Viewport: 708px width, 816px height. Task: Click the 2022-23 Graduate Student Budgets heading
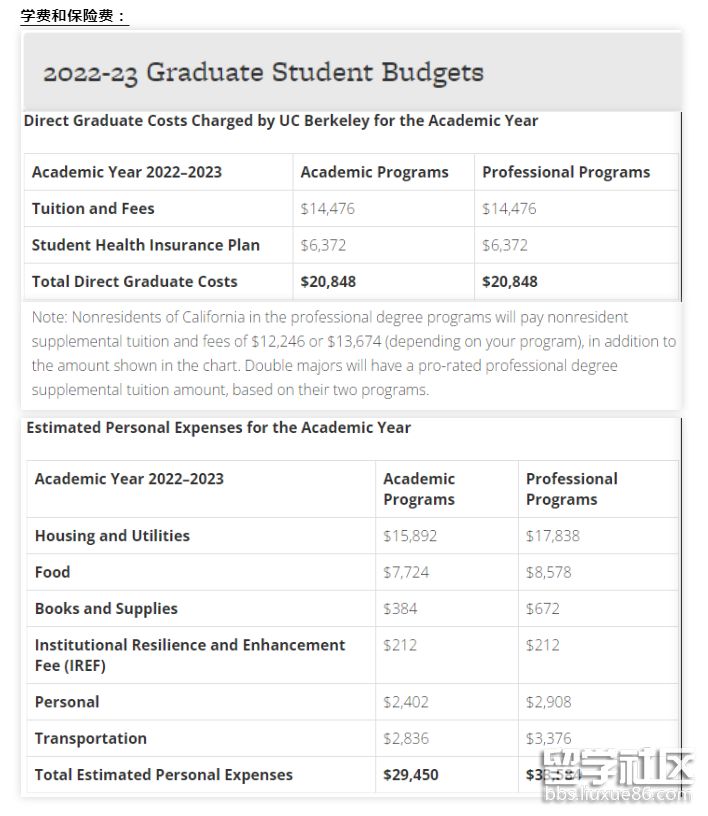263,73
